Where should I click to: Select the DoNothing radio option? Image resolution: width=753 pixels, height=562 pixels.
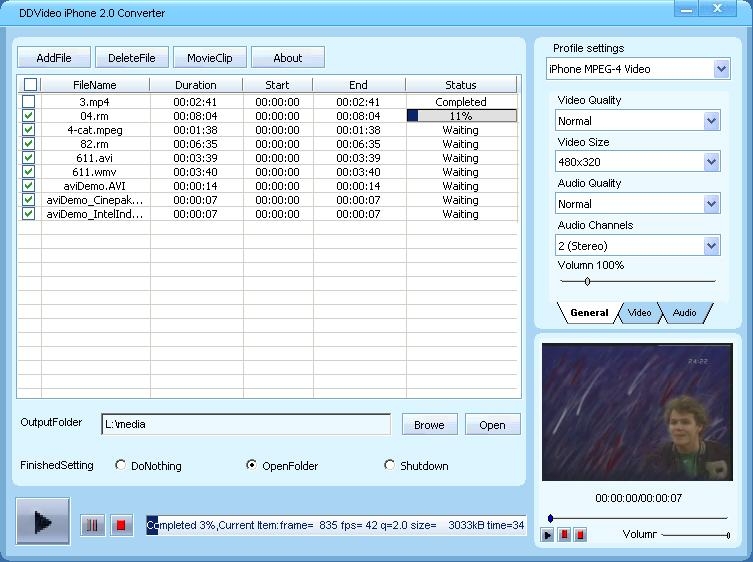121,465
